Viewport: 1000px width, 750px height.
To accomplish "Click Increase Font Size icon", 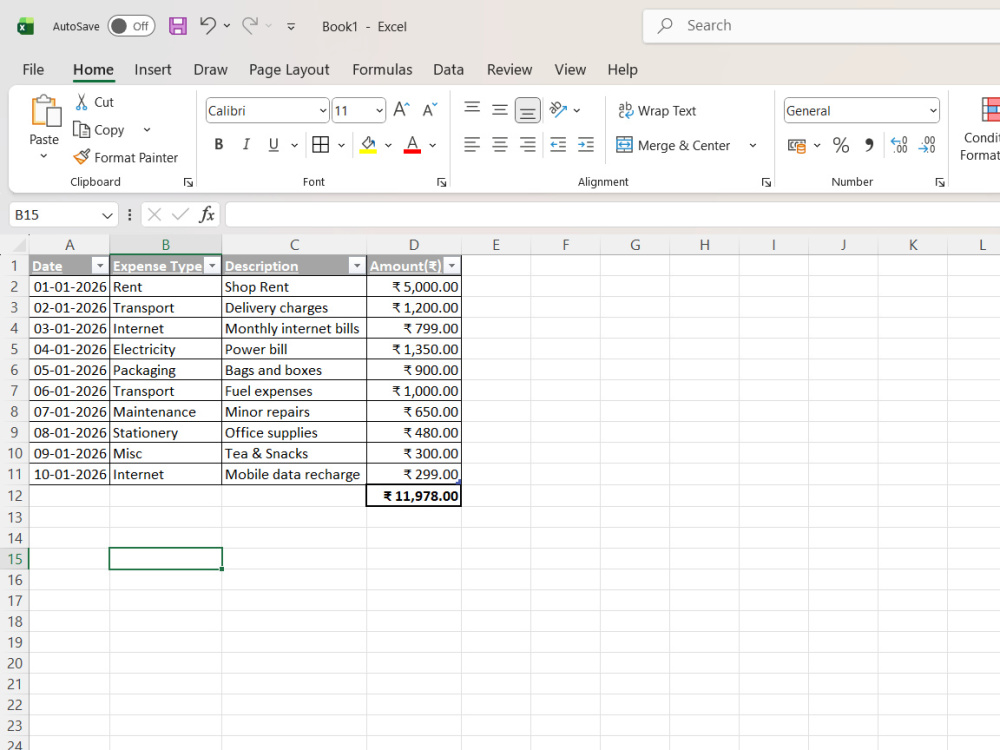I will point(401,110).
